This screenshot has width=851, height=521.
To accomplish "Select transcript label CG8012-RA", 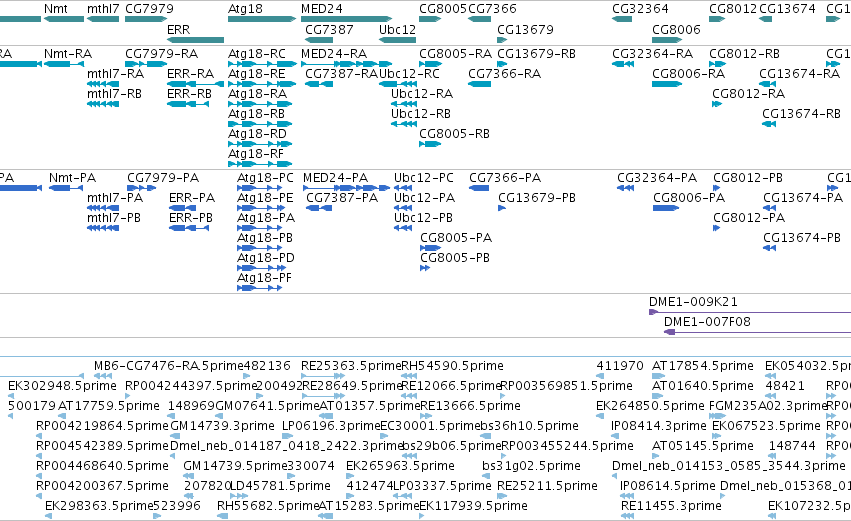I will [x=749, y=94].
